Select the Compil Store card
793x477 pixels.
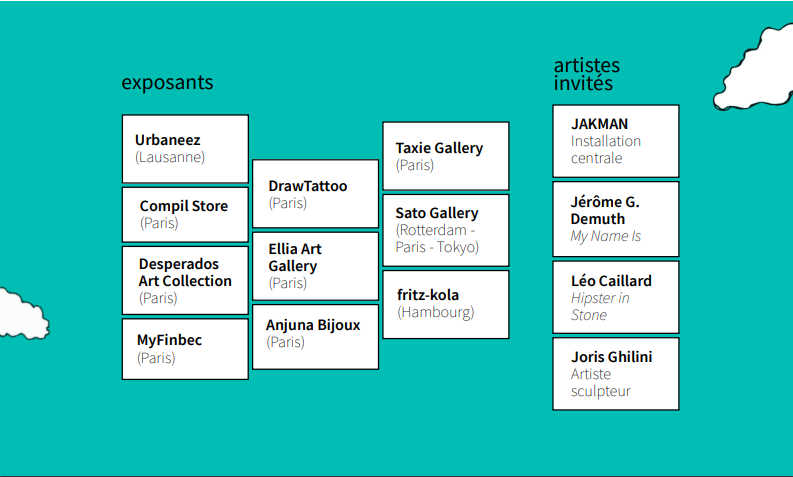pyautogui.click(x=185, y=214)
